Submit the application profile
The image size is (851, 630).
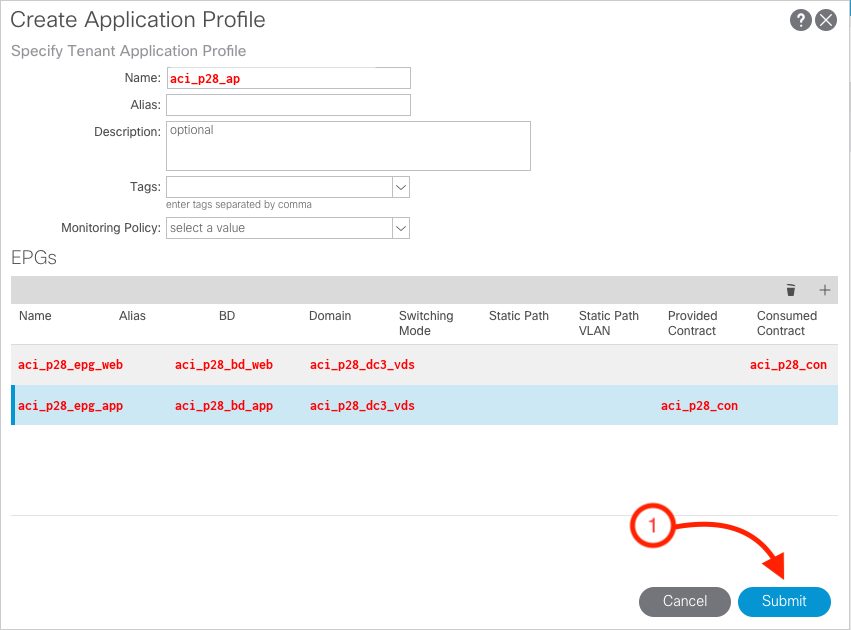(x=784, y=601)
